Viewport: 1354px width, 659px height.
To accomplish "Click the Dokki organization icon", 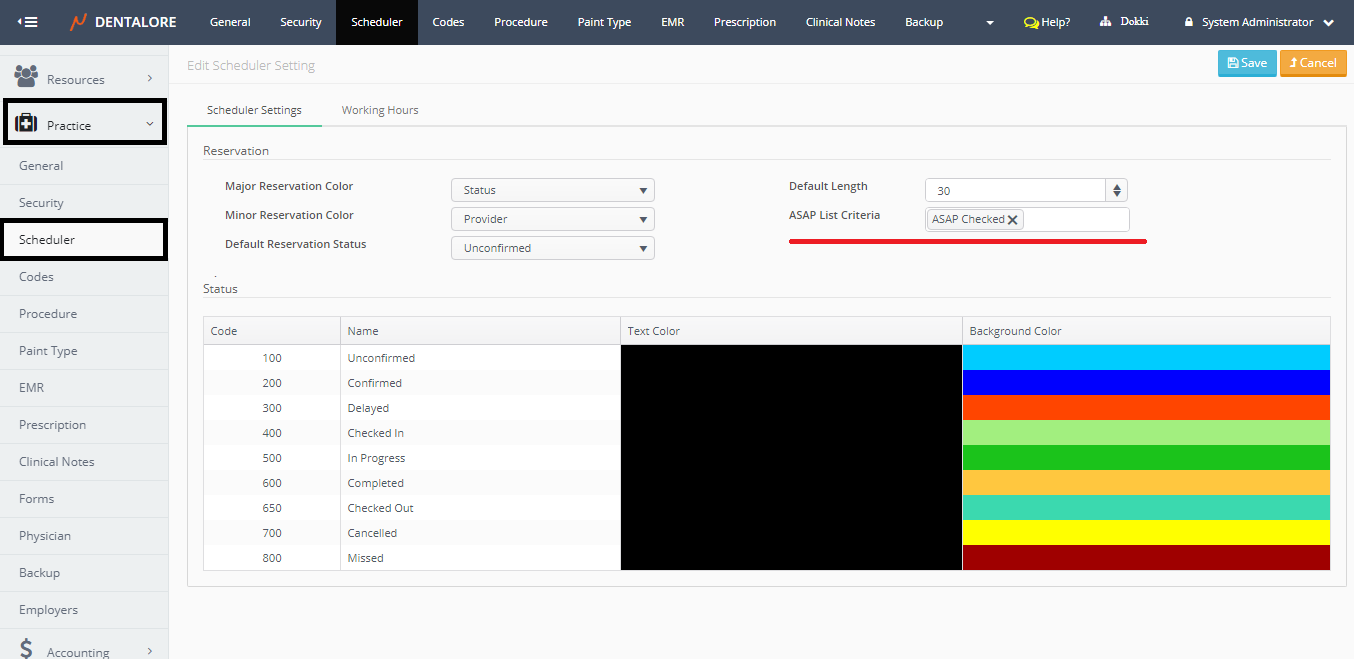I will pos(1105,22).
